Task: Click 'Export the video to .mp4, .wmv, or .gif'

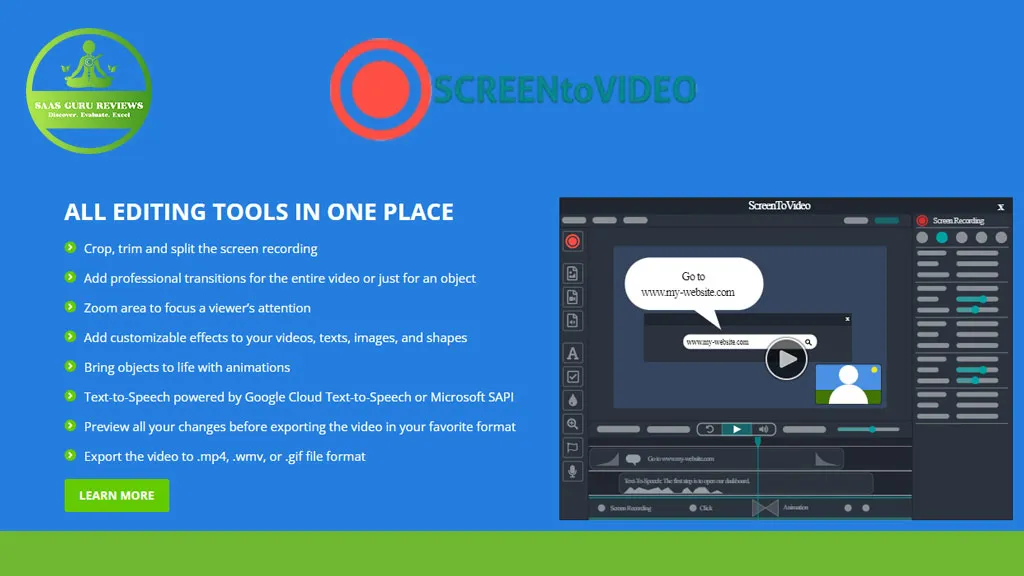Action: tap(225, 456)
